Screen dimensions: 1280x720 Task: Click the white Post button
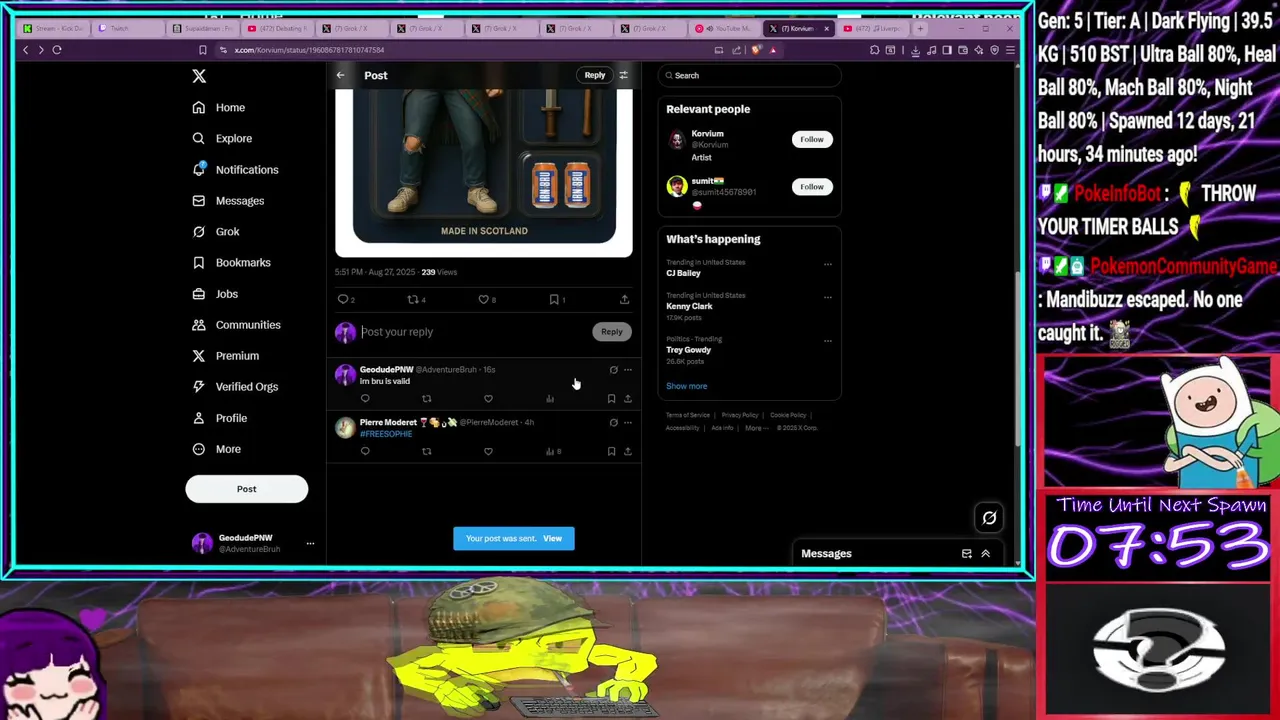tap(246, 489)
